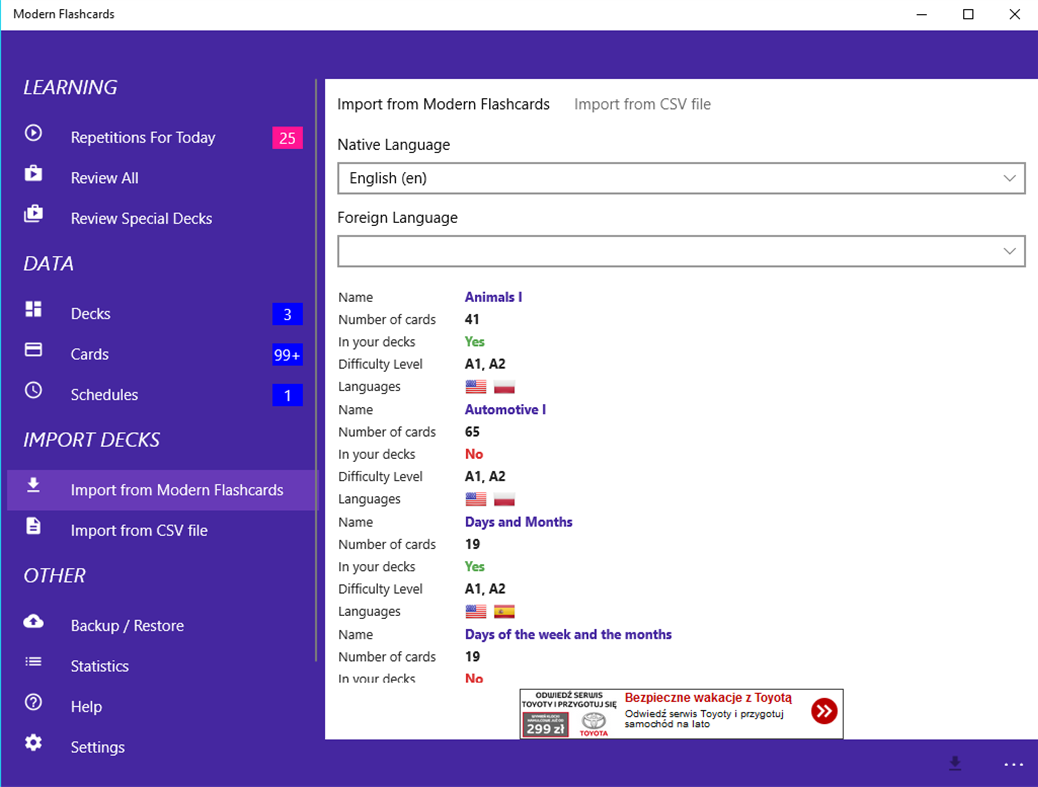Click the Decks grid icon
The height and width of the screenshot is (787, 1038).
[x=31, y=313]
